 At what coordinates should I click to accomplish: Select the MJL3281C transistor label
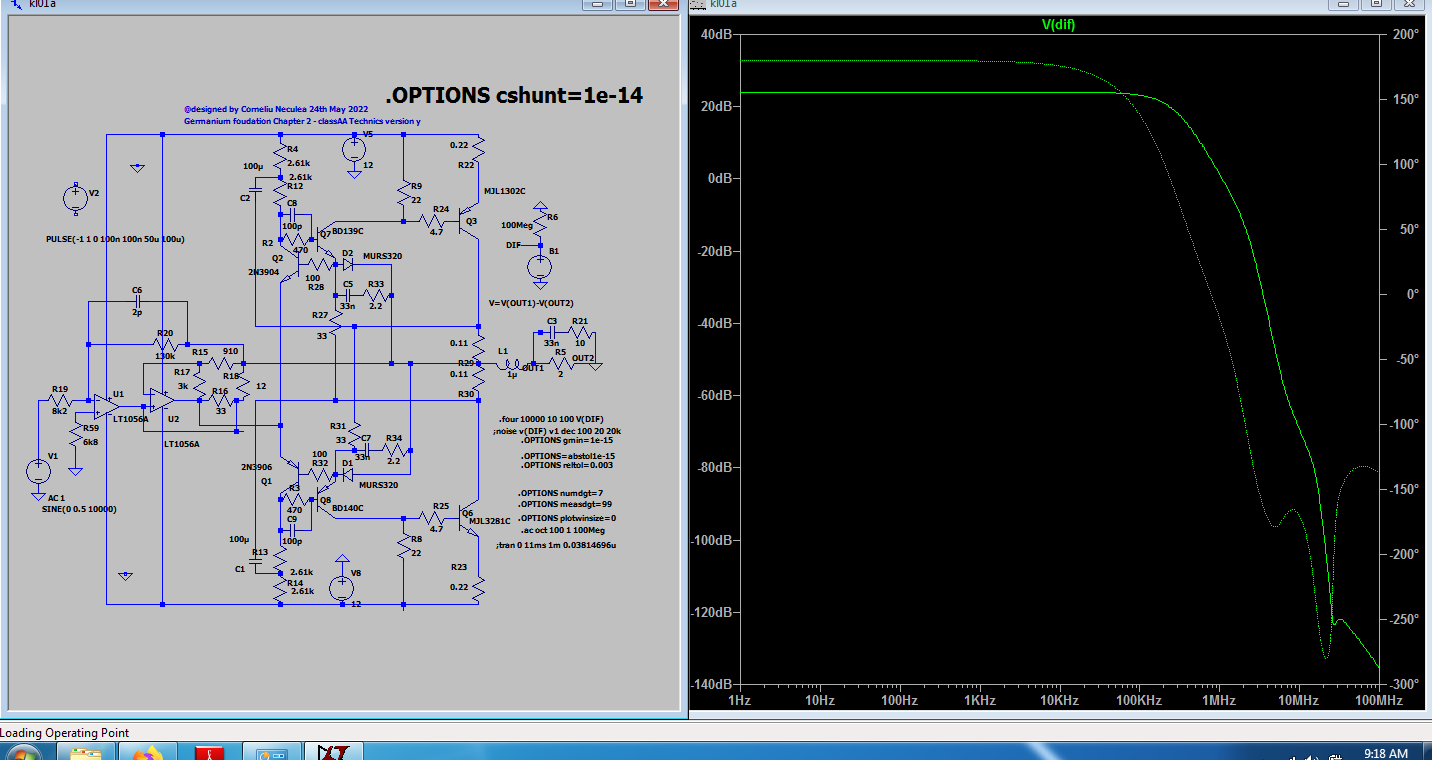point(490,521)
